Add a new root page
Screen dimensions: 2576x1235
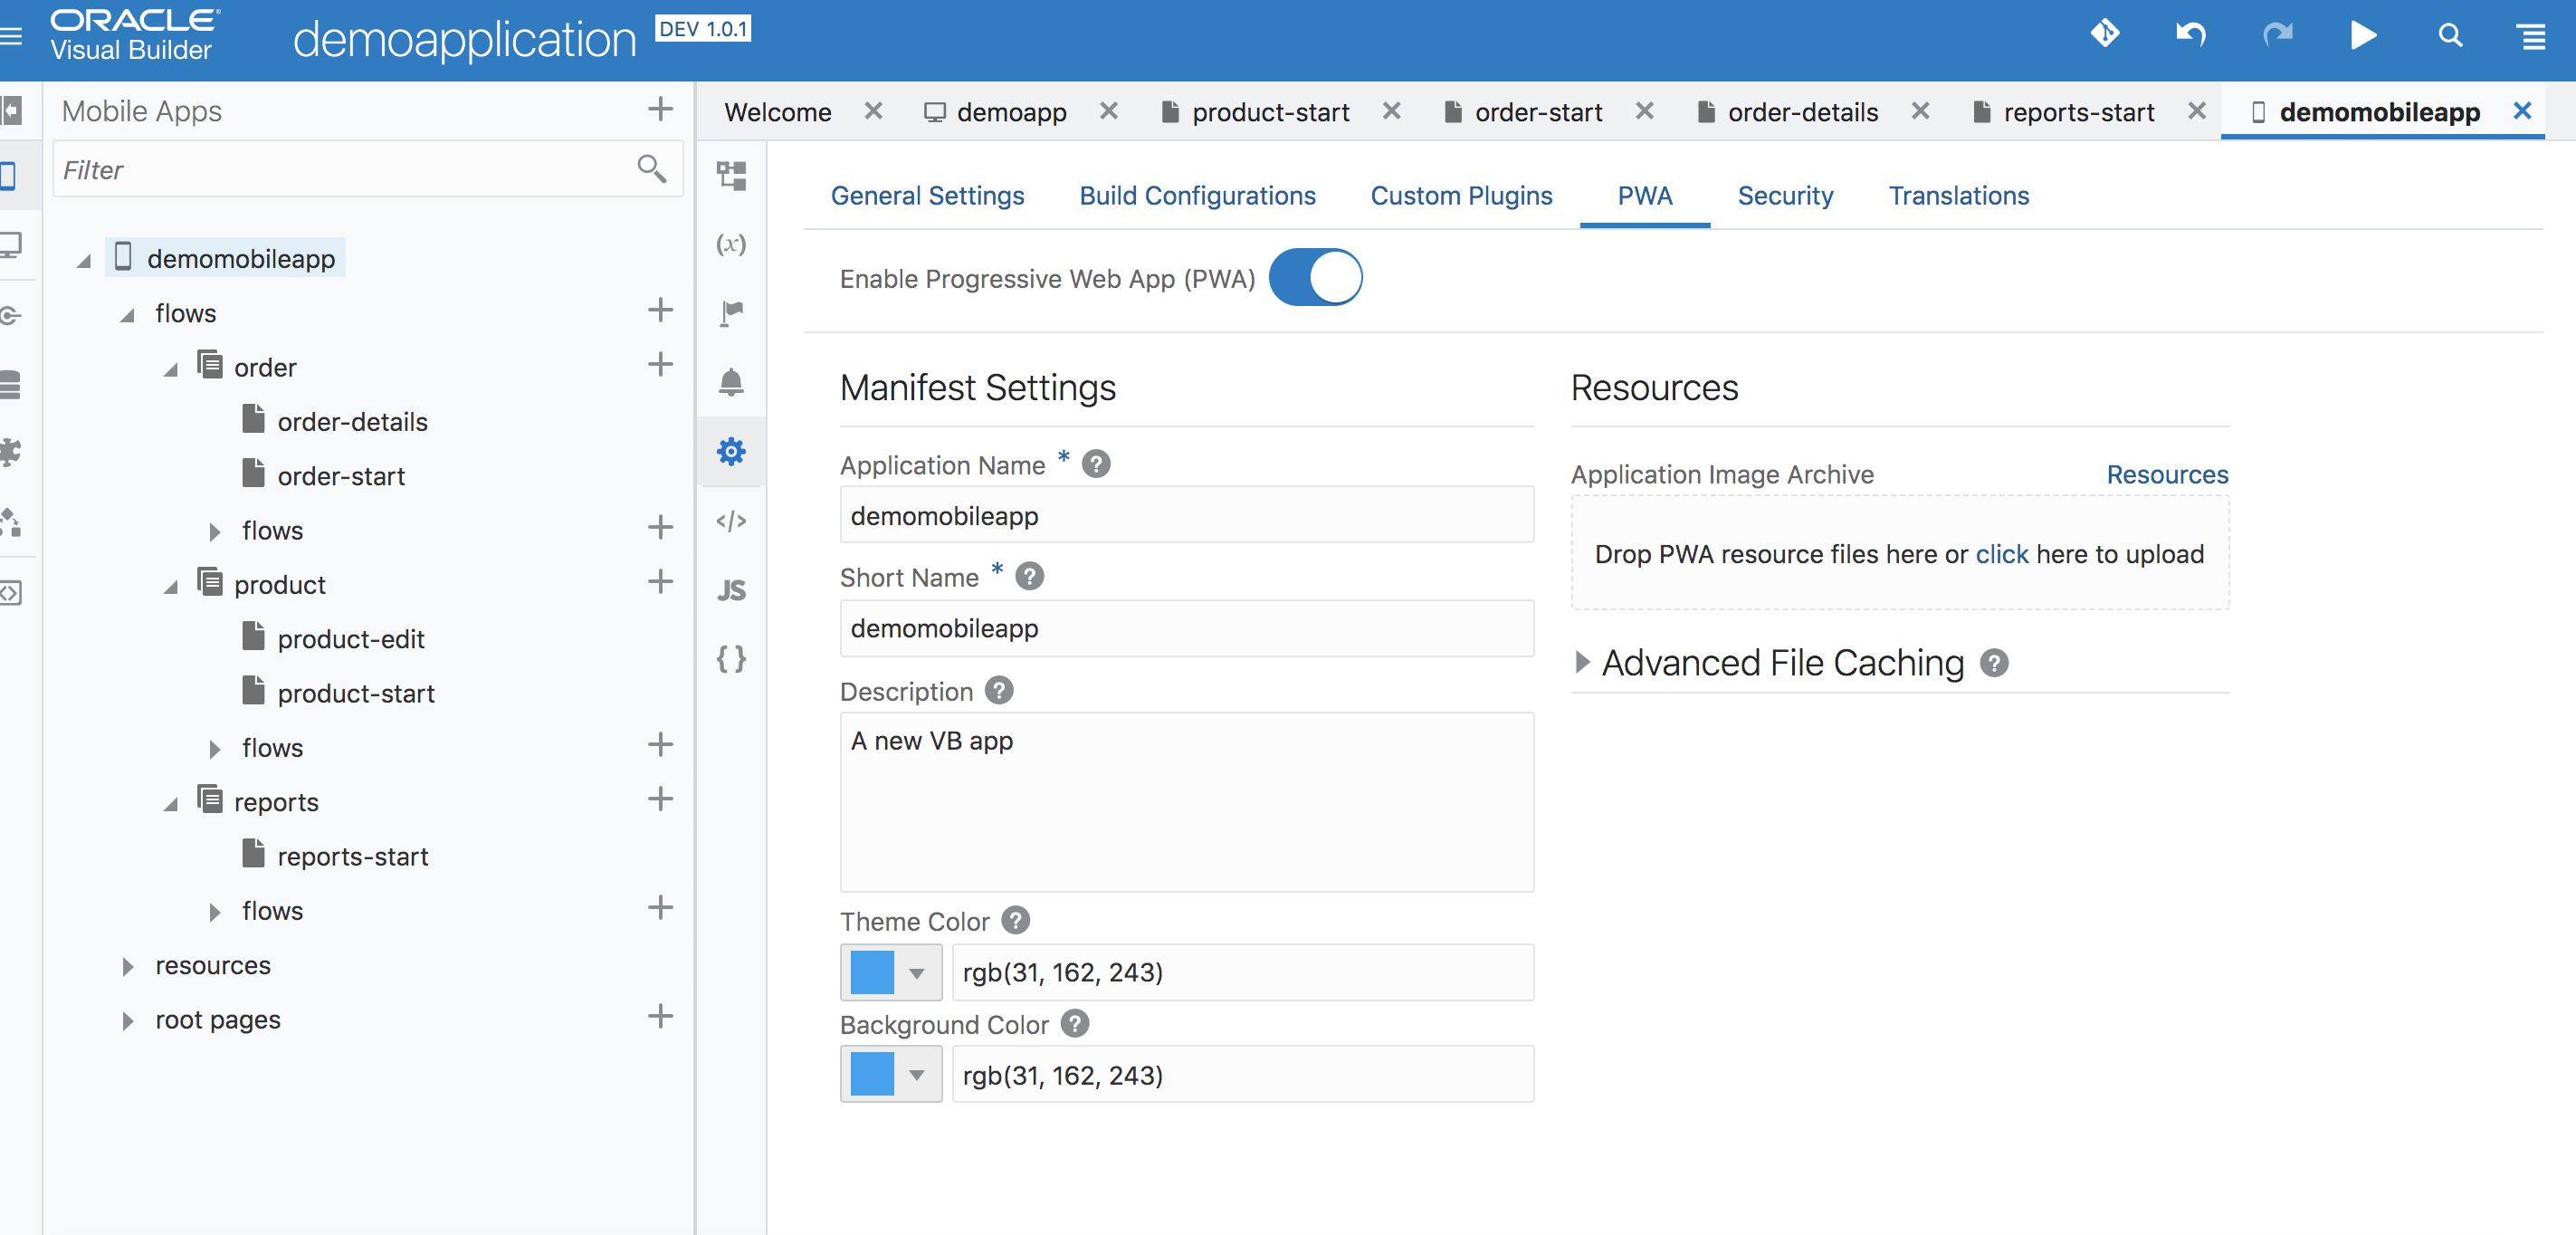(x=660, y=1016)
